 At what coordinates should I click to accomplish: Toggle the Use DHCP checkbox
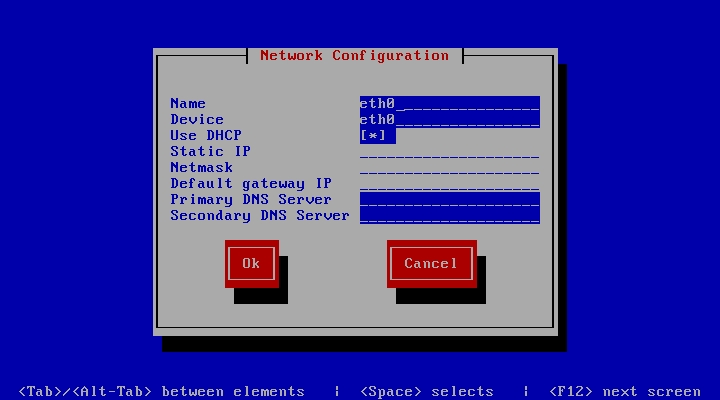377,136
